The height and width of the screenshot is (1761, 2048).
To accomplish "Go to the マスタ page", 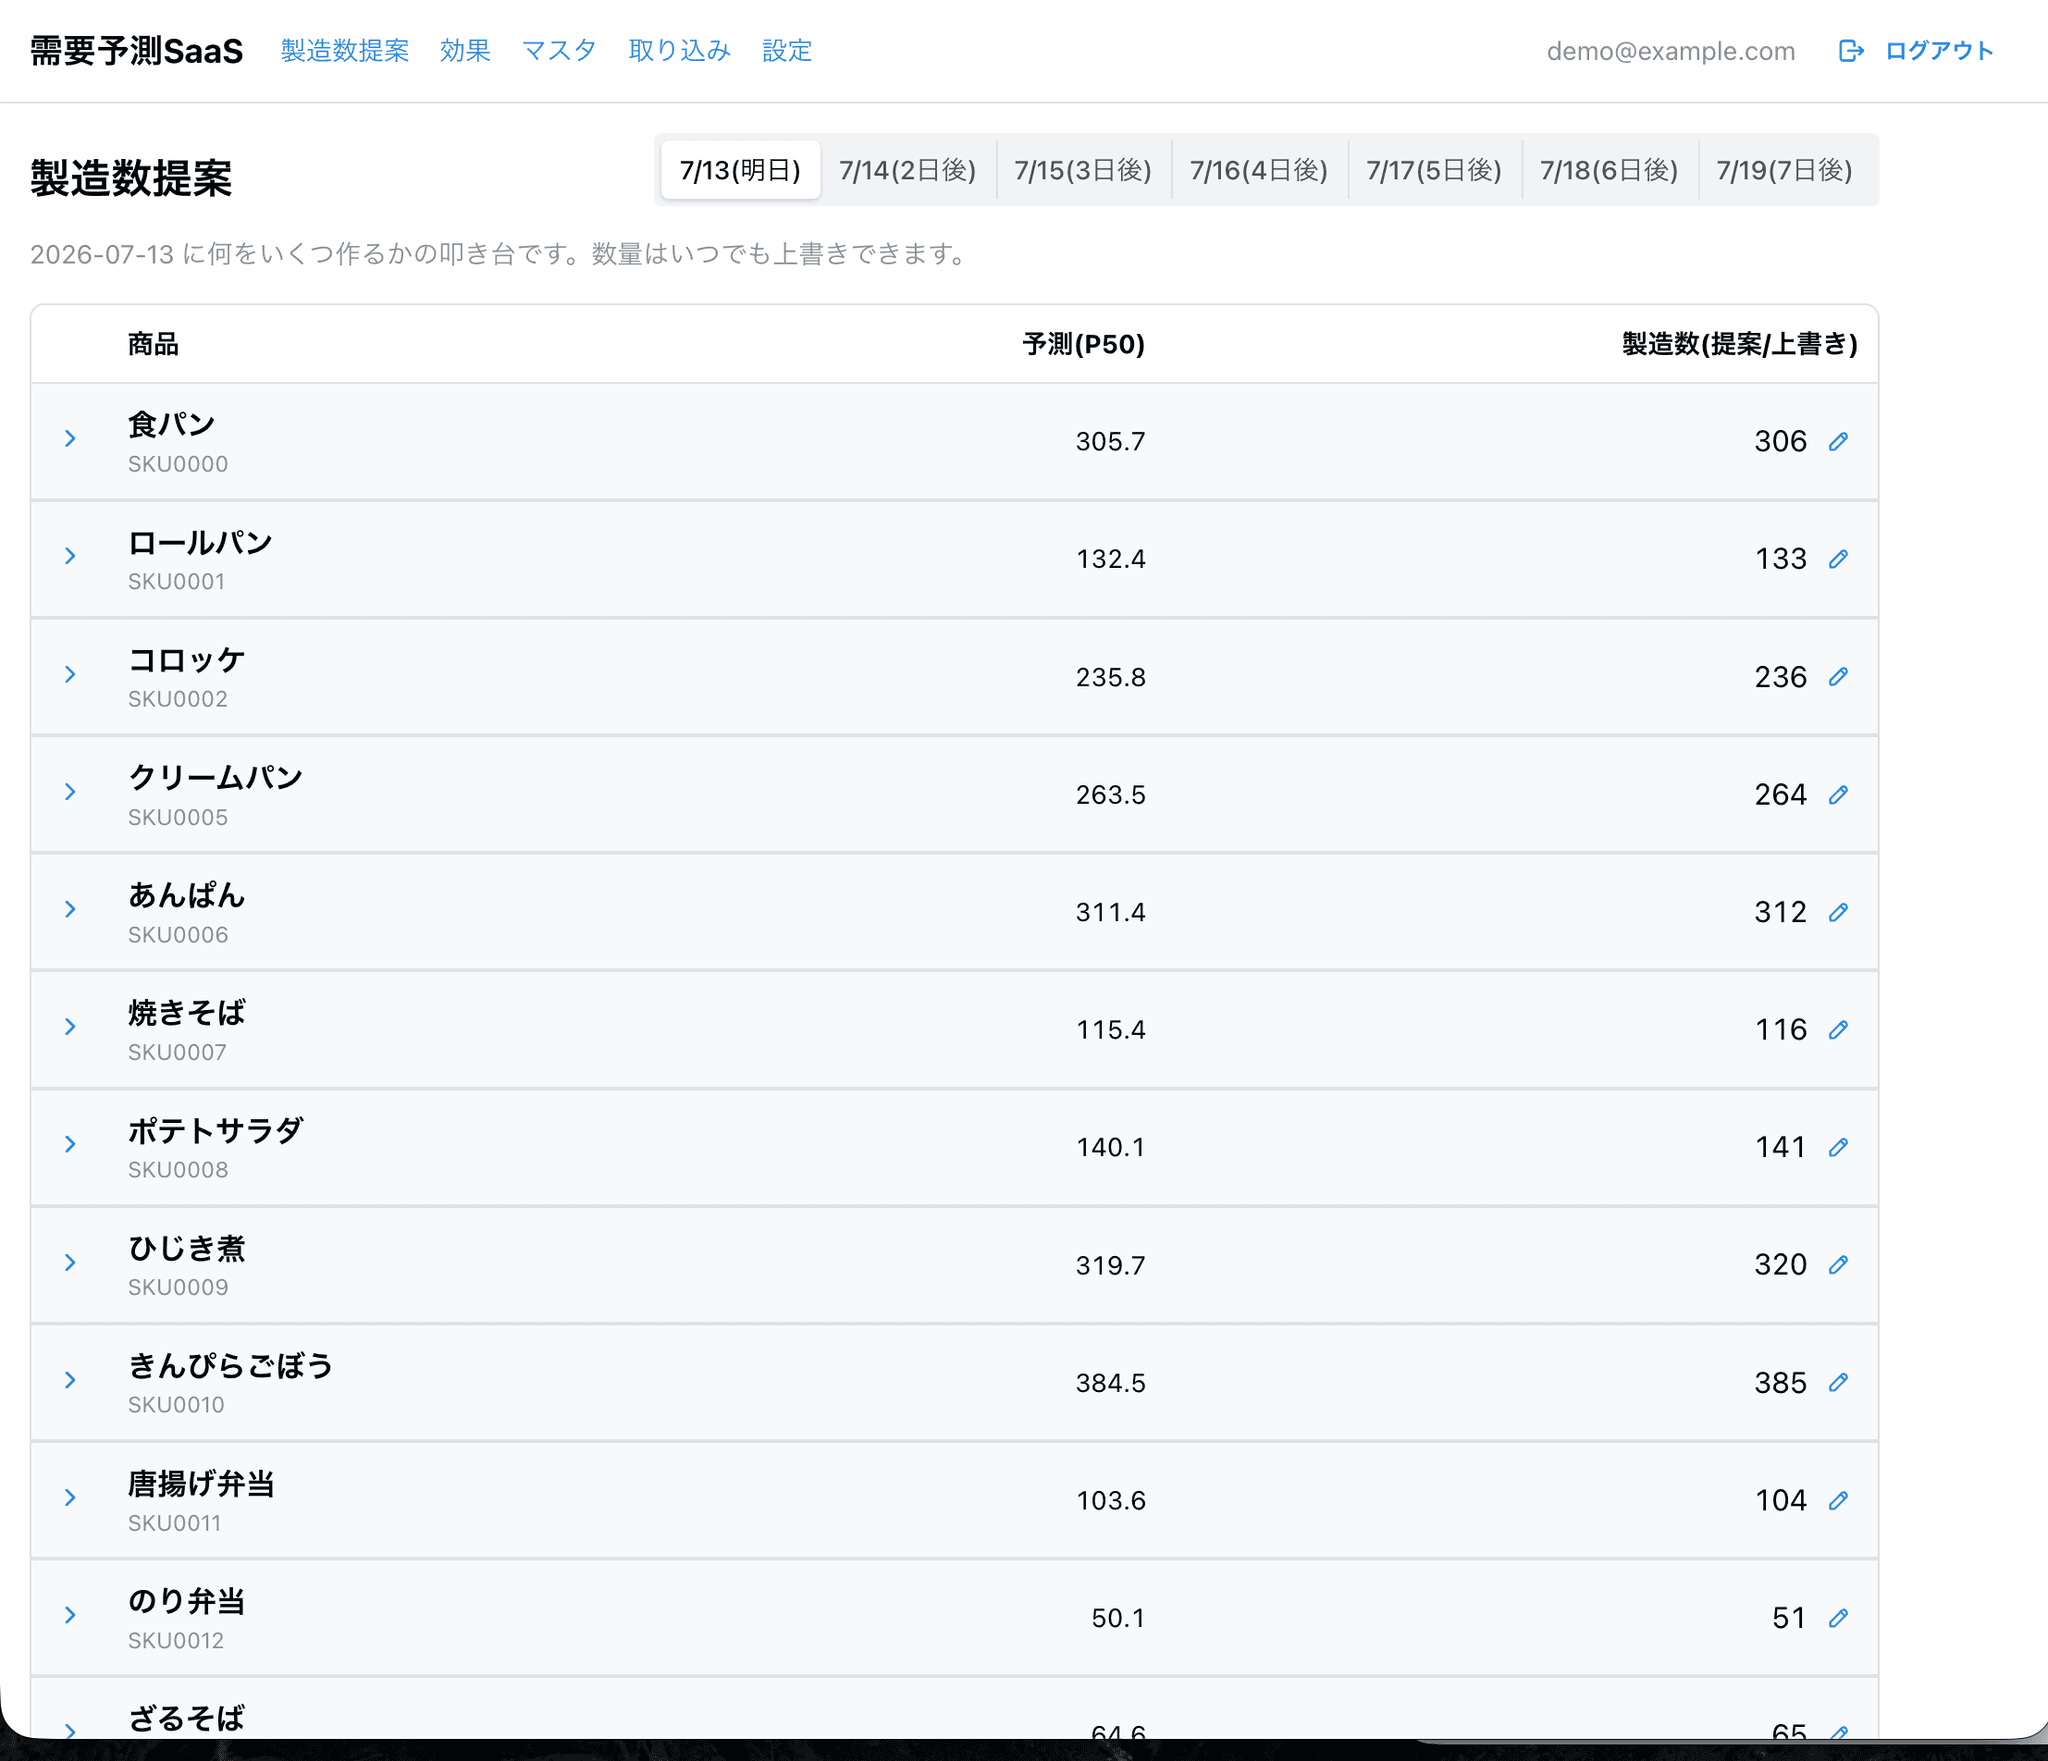I will [x=559, y=51].
